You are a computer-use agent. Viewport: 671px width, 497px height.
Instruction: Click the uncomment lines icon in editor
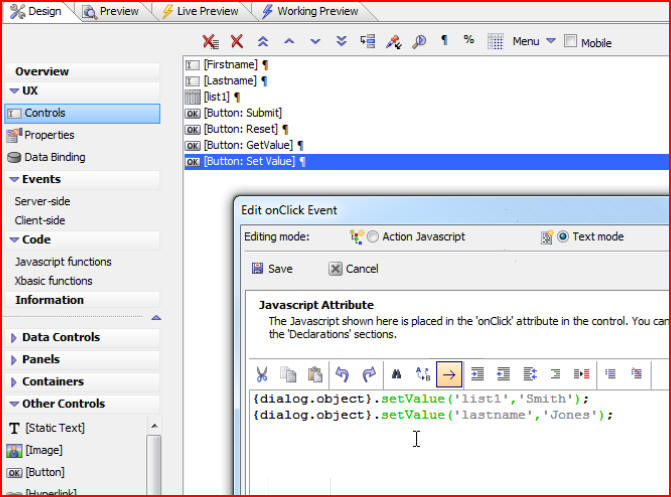(x=637, y=374)
